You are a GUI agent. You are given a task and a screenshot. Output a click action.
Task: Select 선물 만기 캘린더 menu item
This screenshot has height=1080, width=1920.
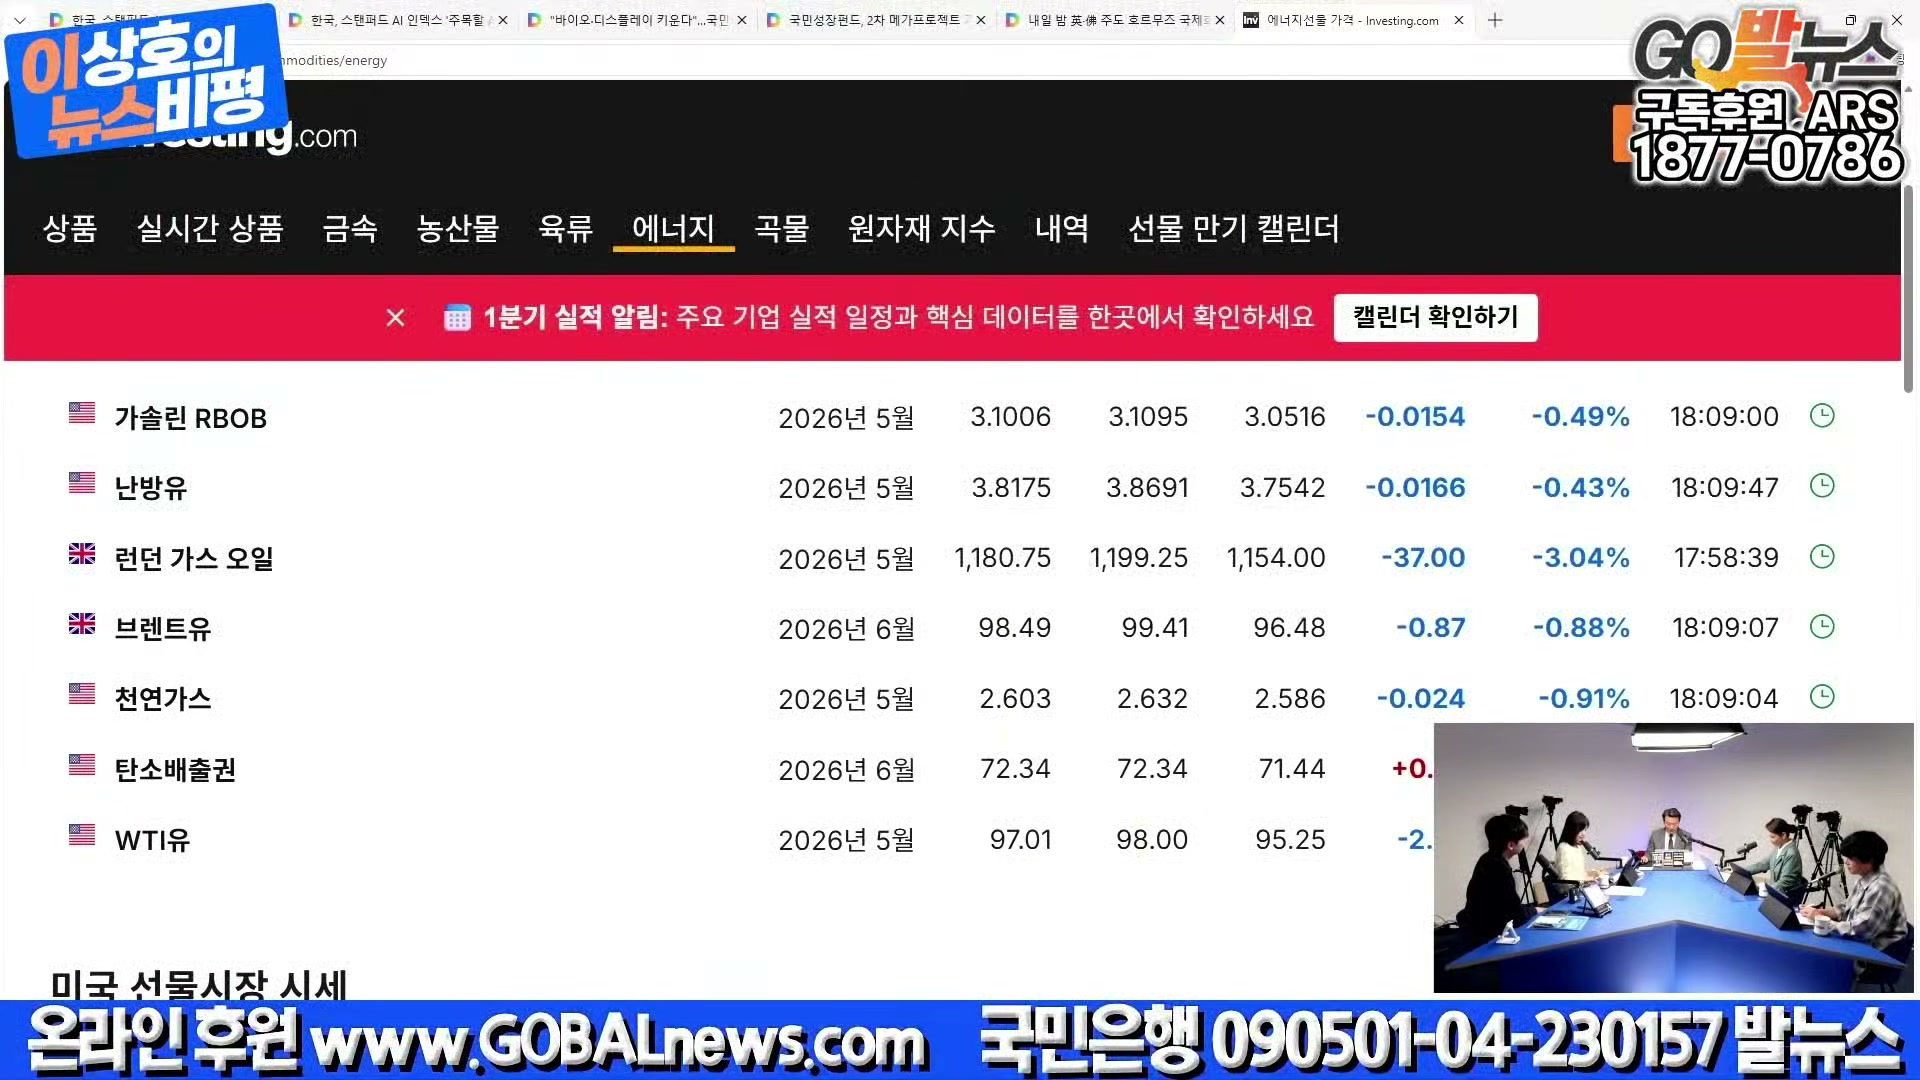click(x=1233, y=229)
